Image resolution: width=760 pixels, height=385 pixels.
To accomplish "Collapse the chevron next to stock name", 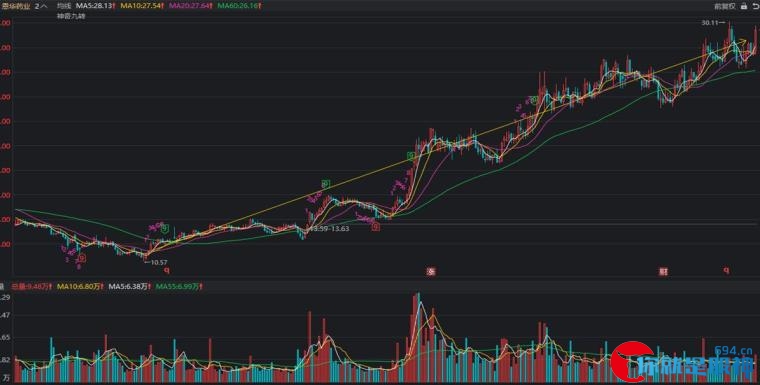I will pyautogui.click(x=44, y=6).
